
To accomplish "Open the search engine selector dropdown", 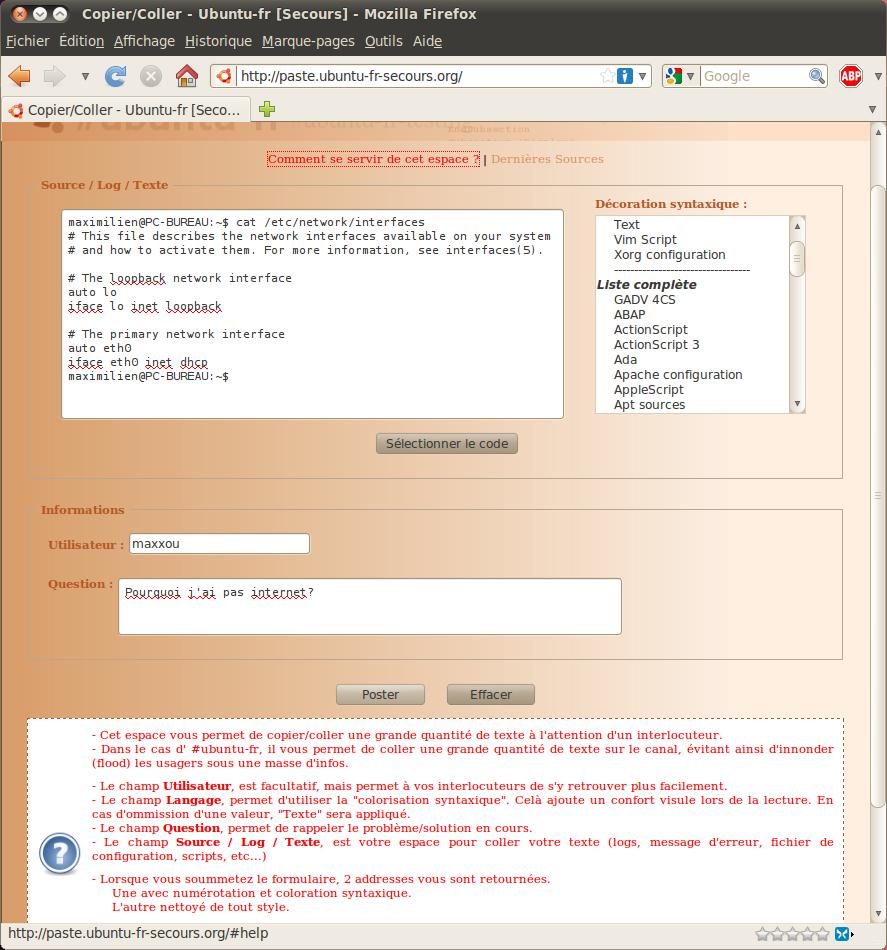I will [681, 76].
